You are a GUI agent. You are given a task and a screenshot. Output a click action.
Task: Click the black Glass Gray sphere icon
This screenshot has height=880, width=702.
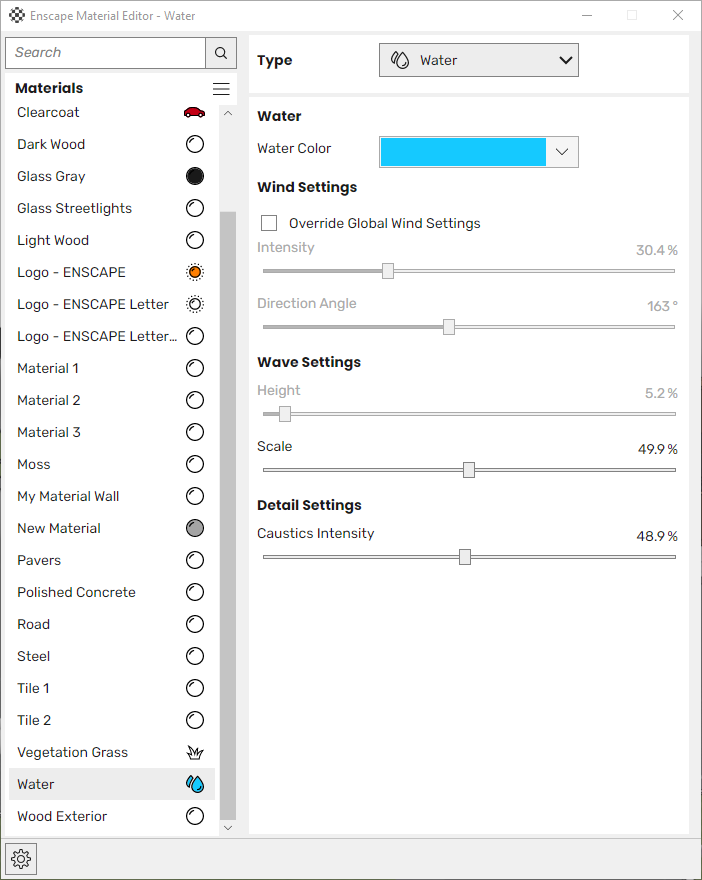(195, 176)
